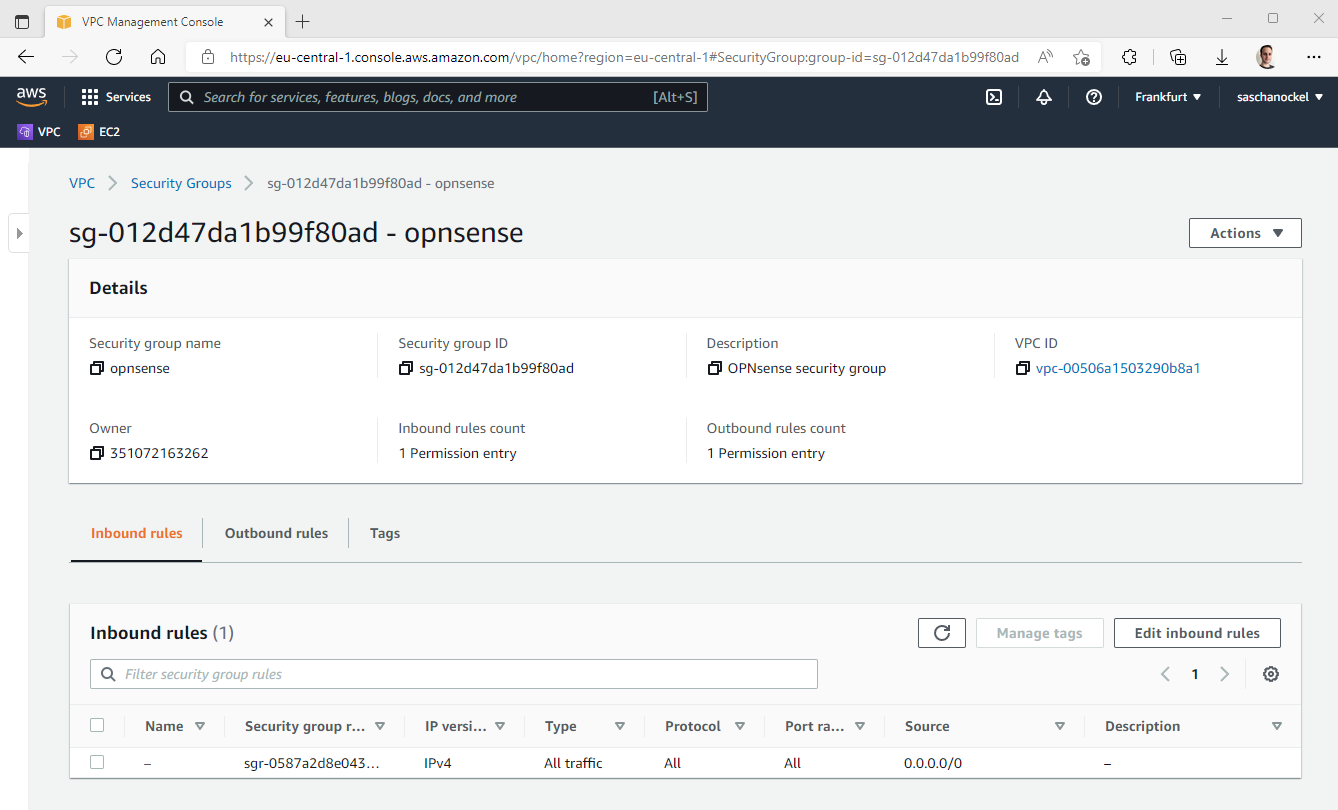The image size is (1338, 810).
Task: Switch to the Inbound rules tab
Action: point(137,533)
